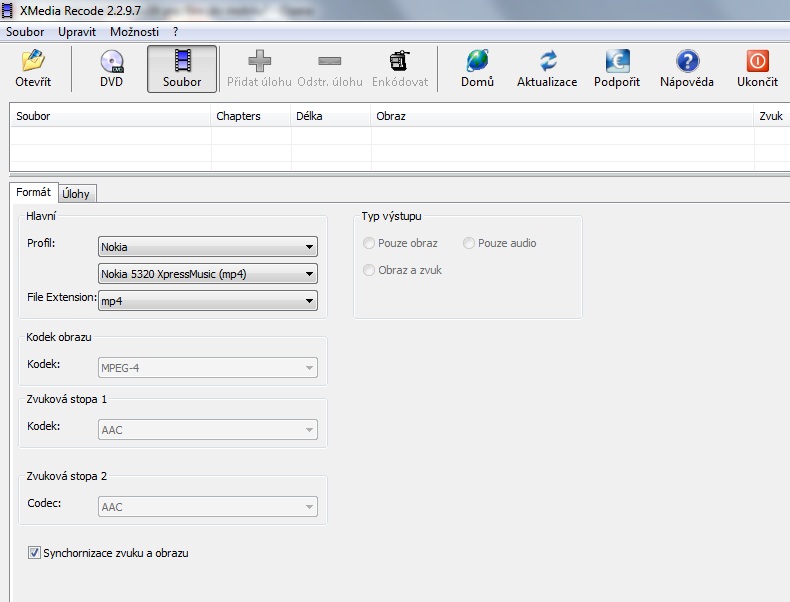Remove a job with Odstr. úlohu
Viewport: 790px width, 602px height.
(330, 69)
